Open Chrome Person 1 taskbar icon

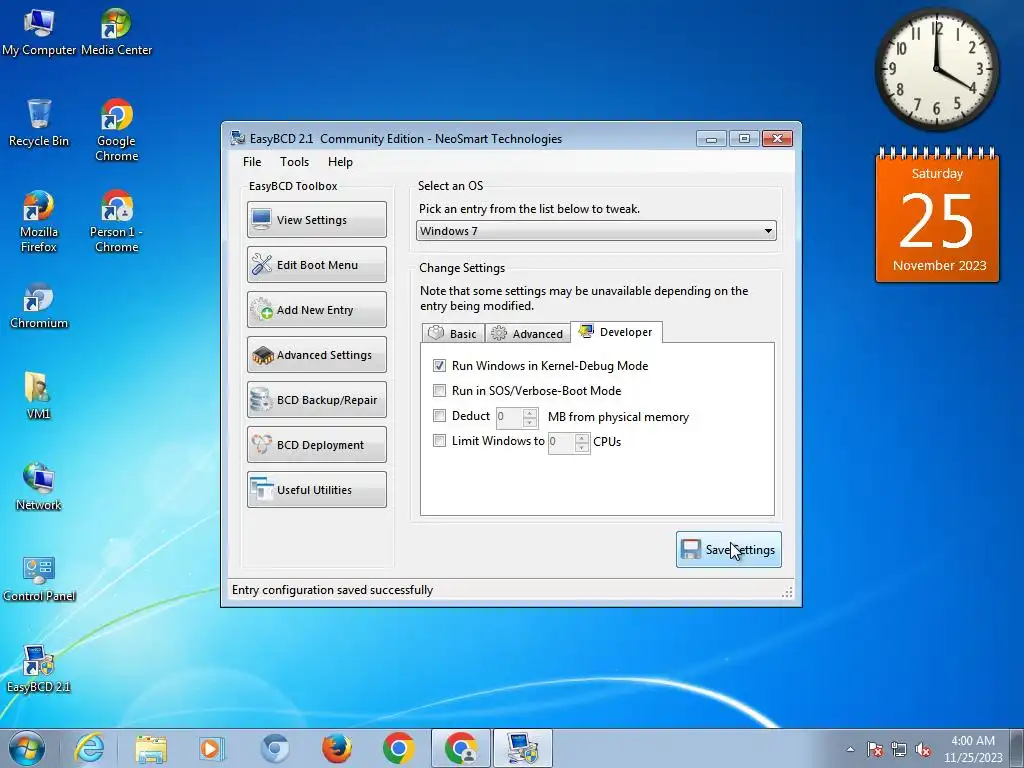tap(460, 748)
